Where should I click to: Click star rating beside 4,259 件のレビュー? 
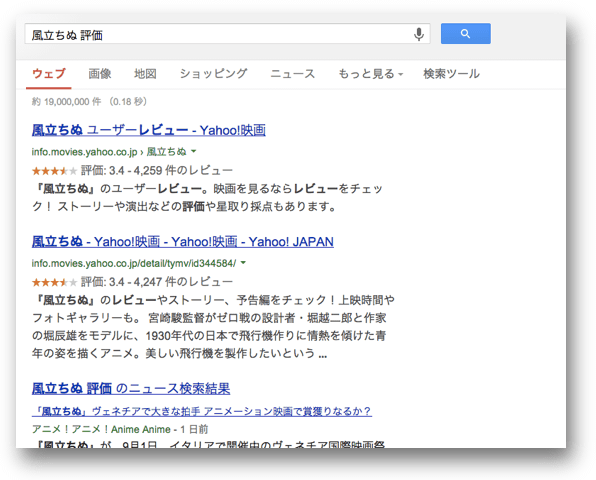point(54,171)
